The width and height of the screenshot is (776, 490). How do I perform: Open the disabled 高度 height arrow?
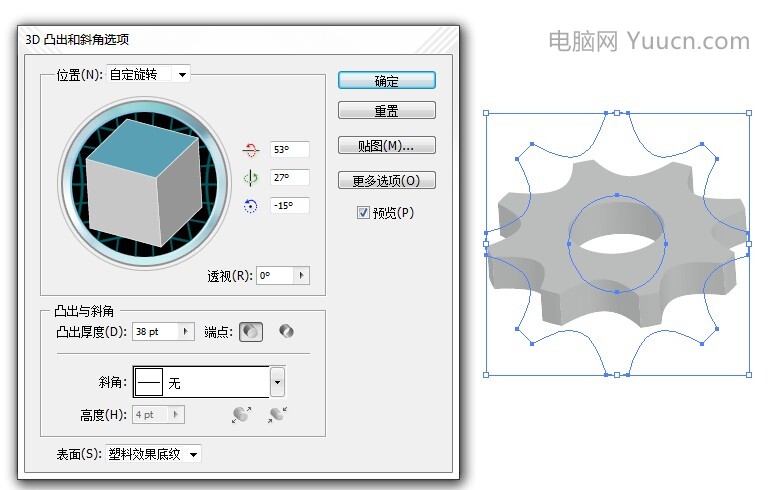click(x=176, y=415)
